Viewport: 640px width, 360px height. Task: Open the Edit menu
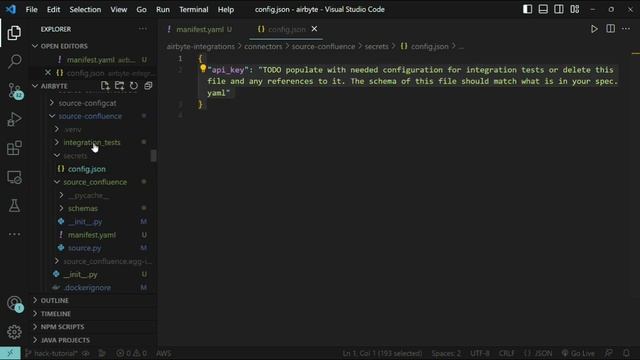click(x=53, y=9)
